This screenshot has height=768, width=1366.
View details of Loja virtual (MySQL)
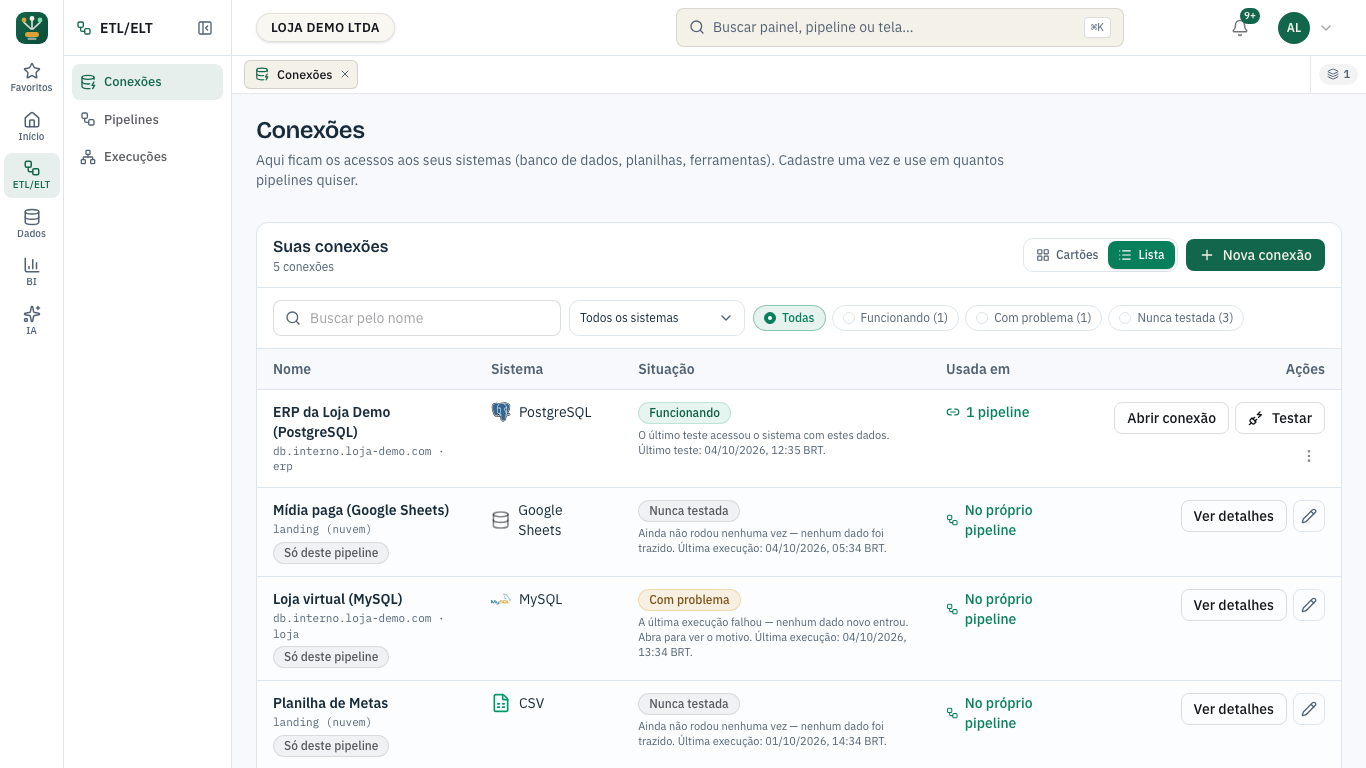[1233, 605]
